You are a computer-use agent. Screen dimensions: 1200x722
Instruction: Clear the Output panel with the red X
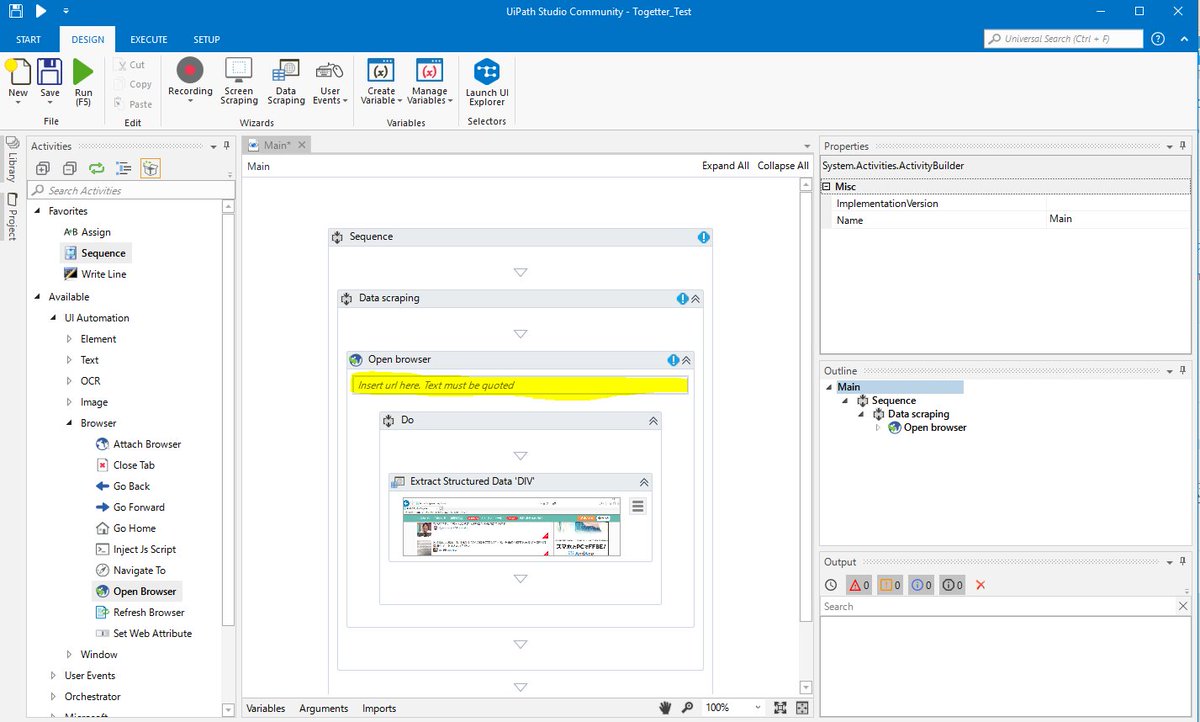point(980,585)
